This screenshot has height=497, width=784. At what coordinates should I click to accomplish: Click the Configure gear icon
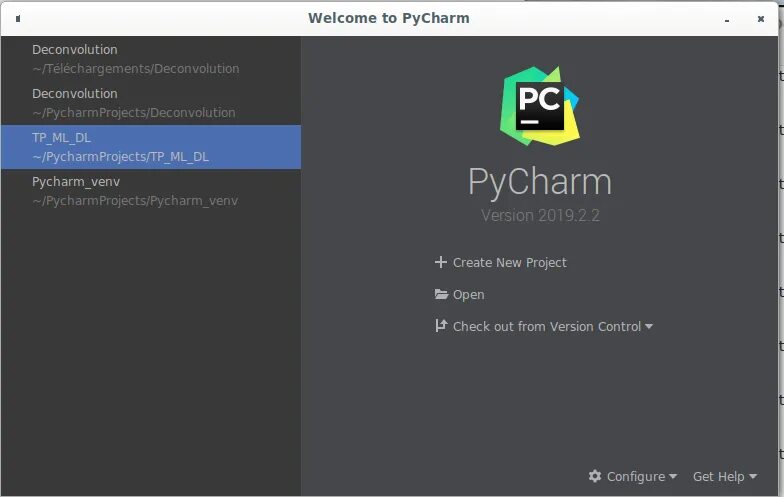594,476
